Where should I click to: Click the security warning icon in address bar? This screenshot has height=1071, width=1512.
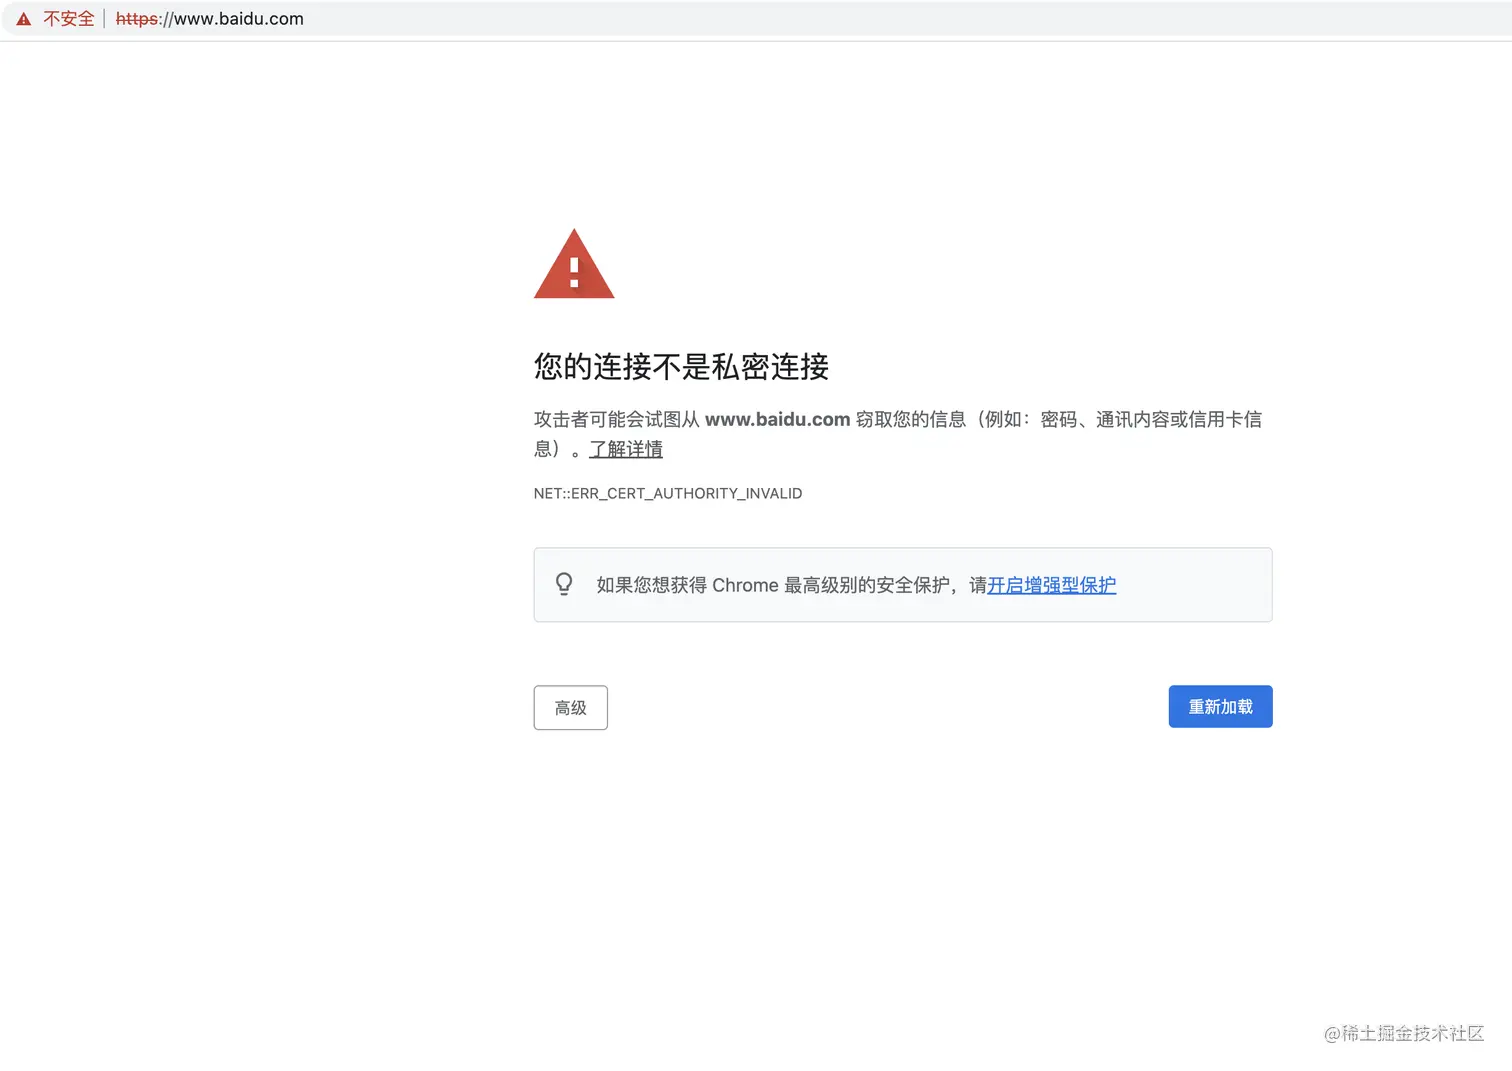pyautogui.click(x=22, y=18)
